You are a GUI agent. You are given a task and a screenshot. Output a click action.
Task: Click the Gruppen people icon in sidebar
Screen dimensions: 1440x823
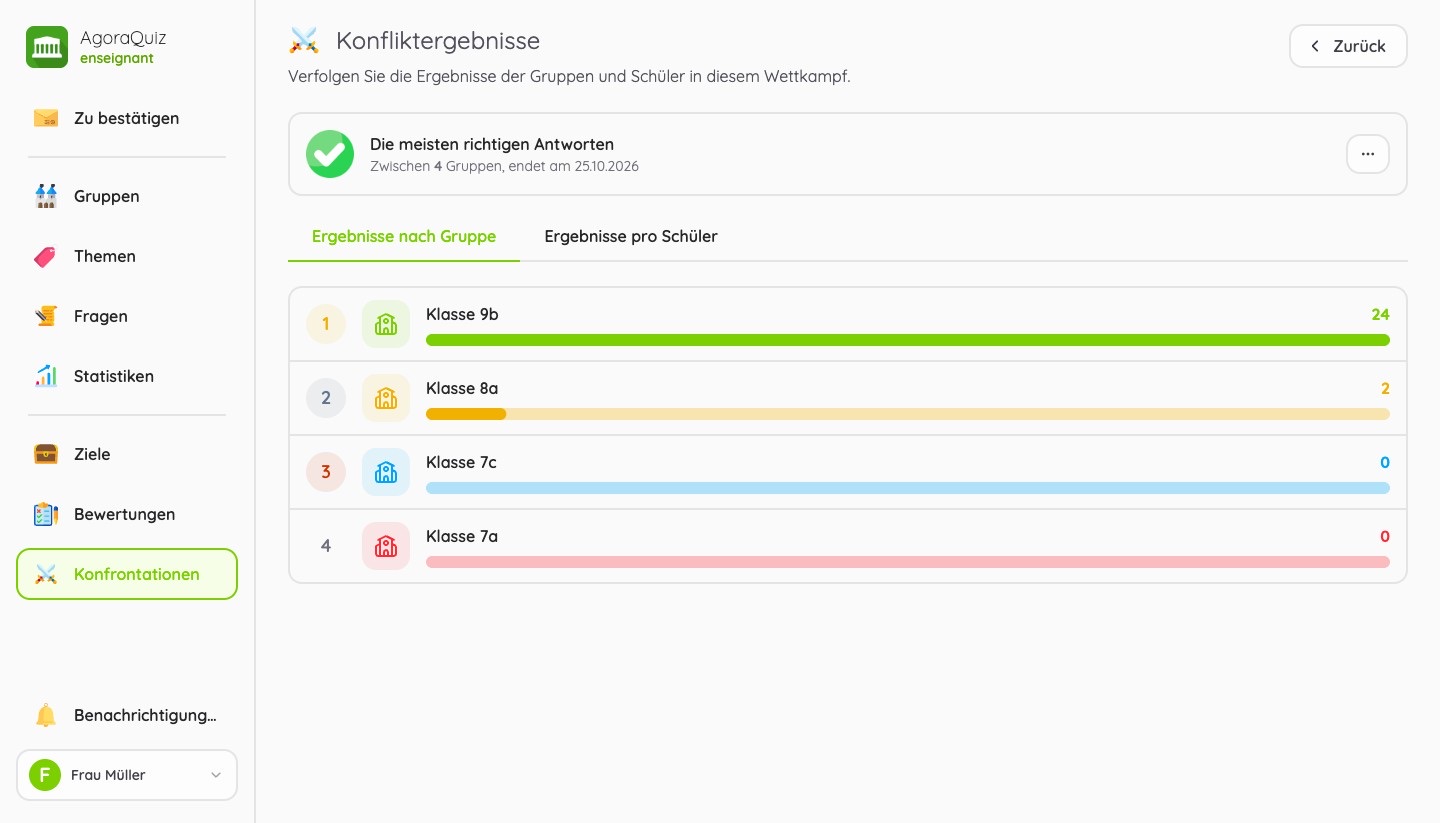click(46, 196)
